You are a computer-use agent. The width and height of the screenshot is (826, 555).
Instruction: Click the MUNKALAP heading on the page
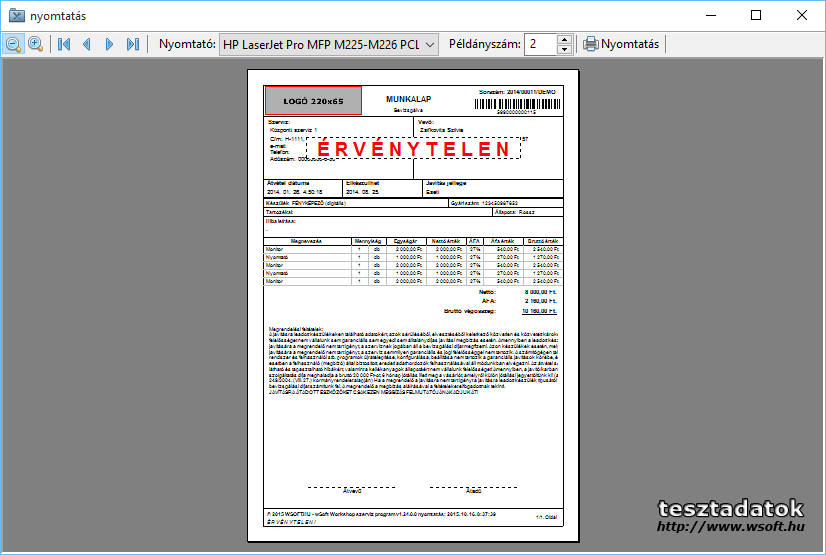408,99
